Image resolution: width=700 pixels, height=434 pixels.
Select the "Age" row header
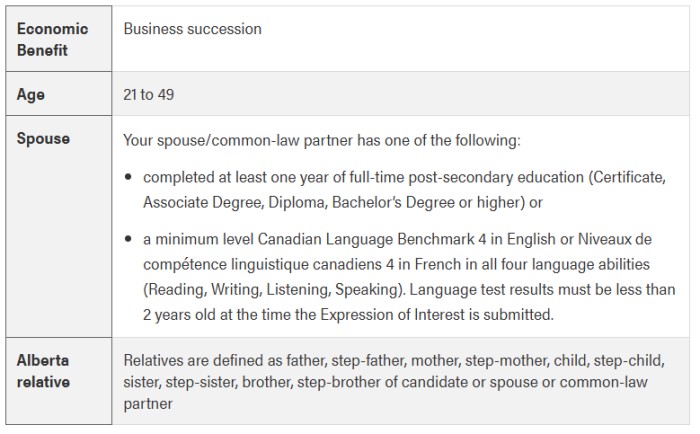click(31, 95)
